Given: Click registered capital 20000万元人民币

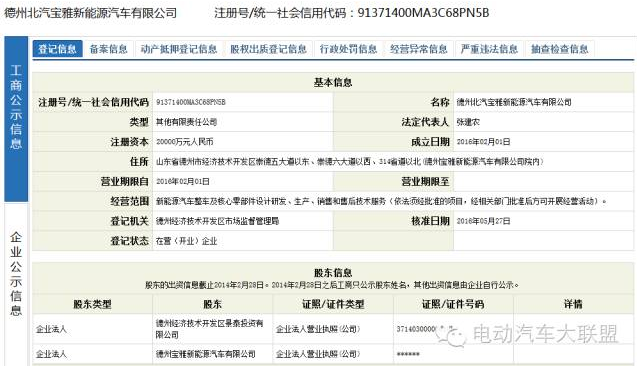Looking at the screenshot, I should [x=184, y=142].
